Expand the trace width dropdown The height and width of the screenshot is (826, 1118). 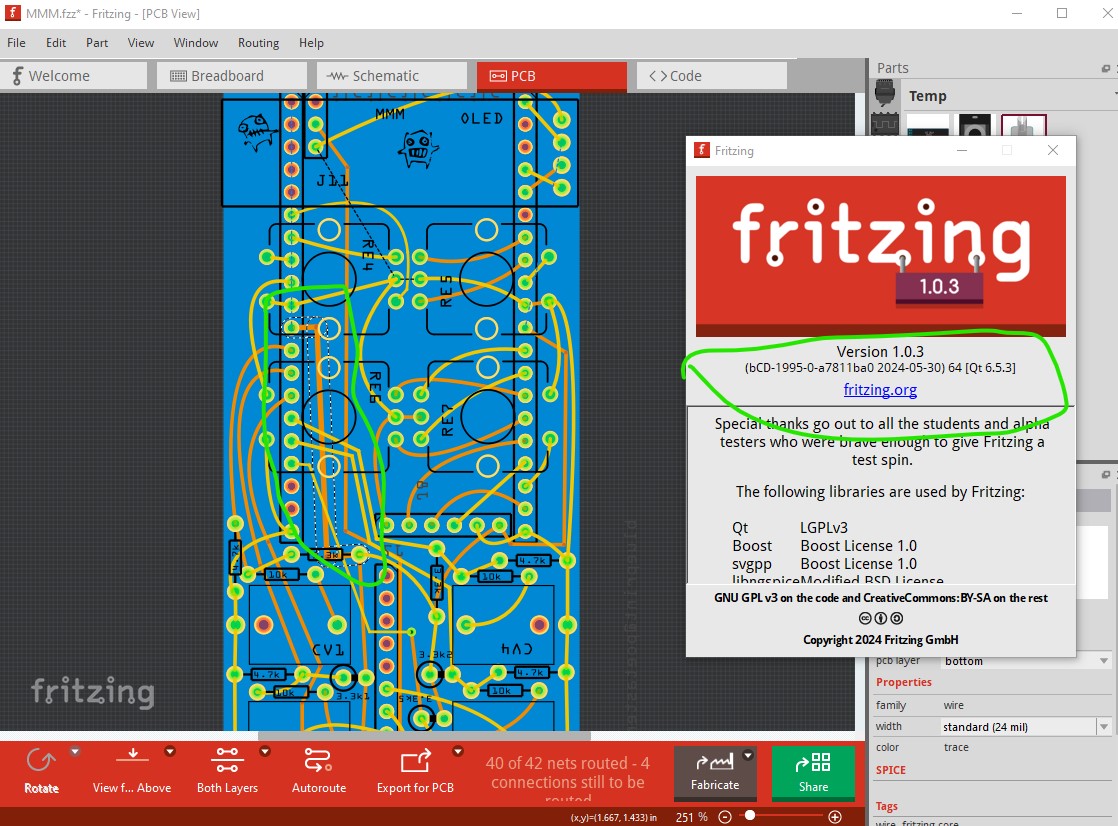click(1103, 727)
